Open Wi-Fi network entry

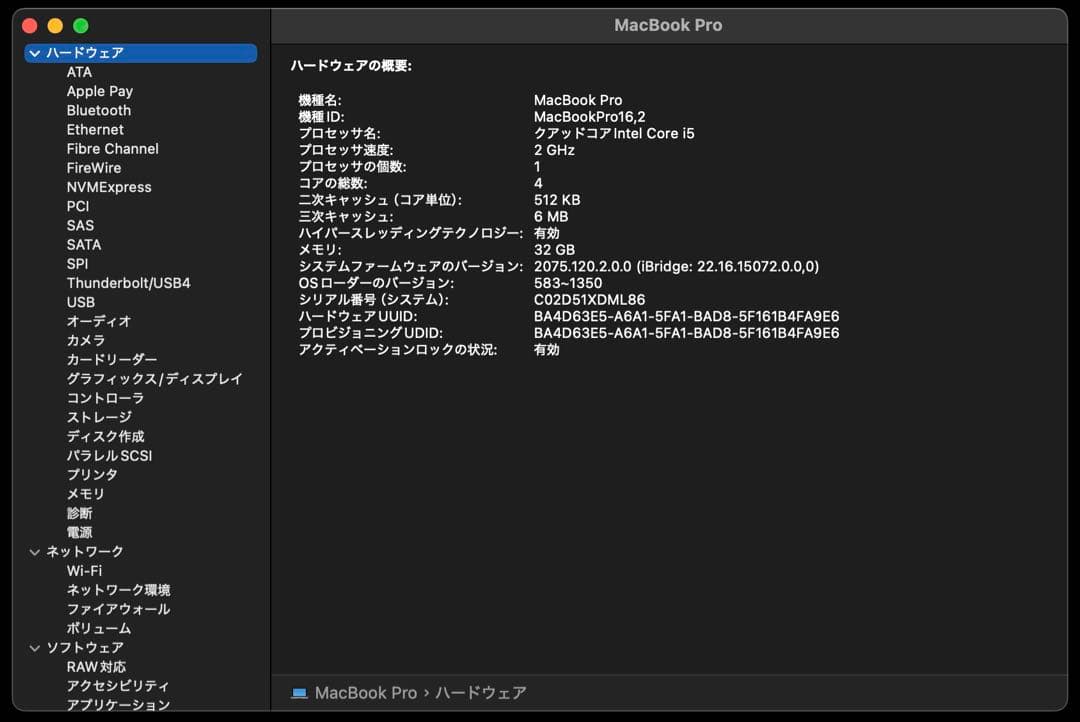point(84,571)
